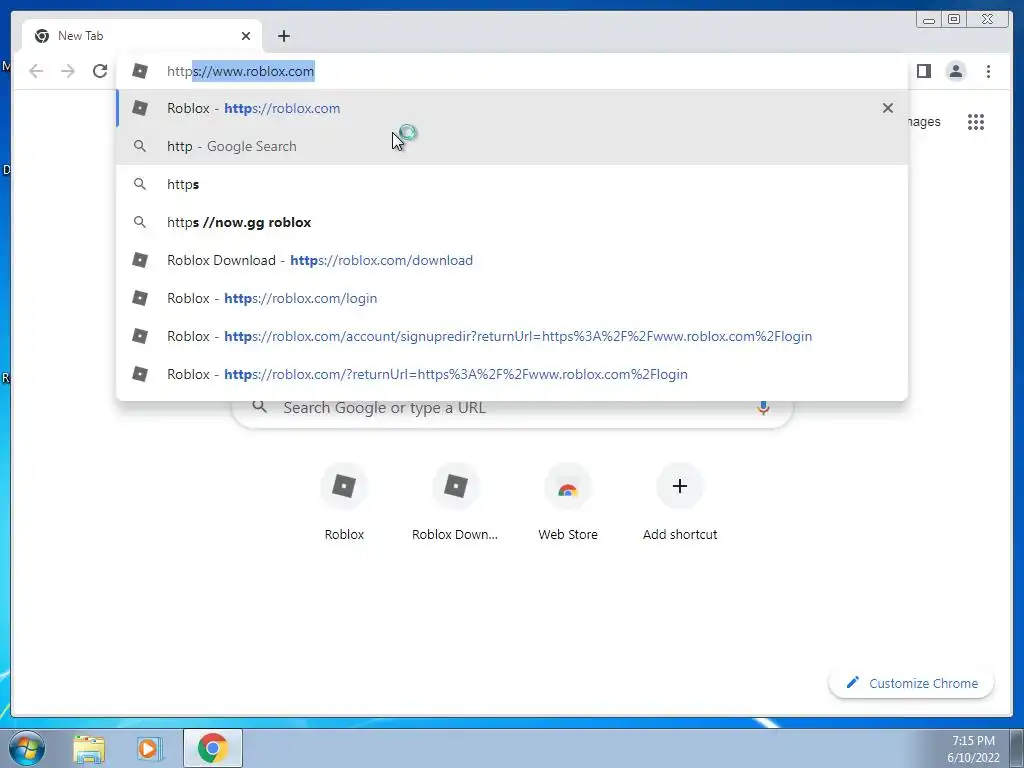Click the browser Back arrow
The image size is (1024, 768).
36,71
